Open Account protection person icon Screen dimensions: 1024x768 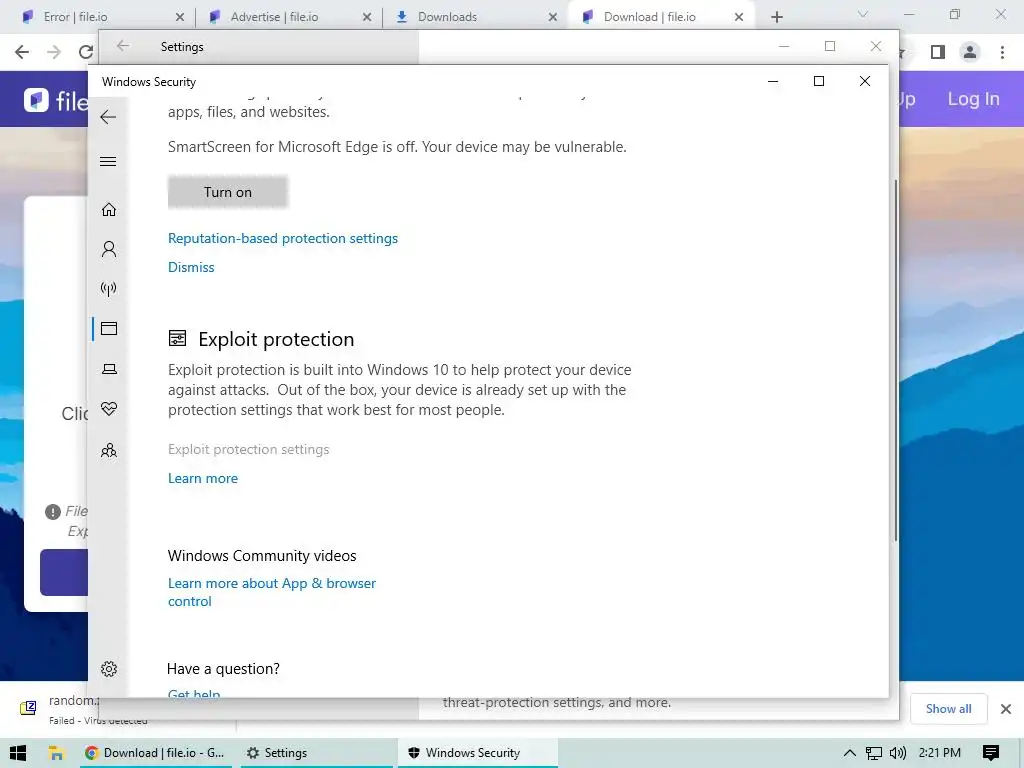tap(109, 249)
